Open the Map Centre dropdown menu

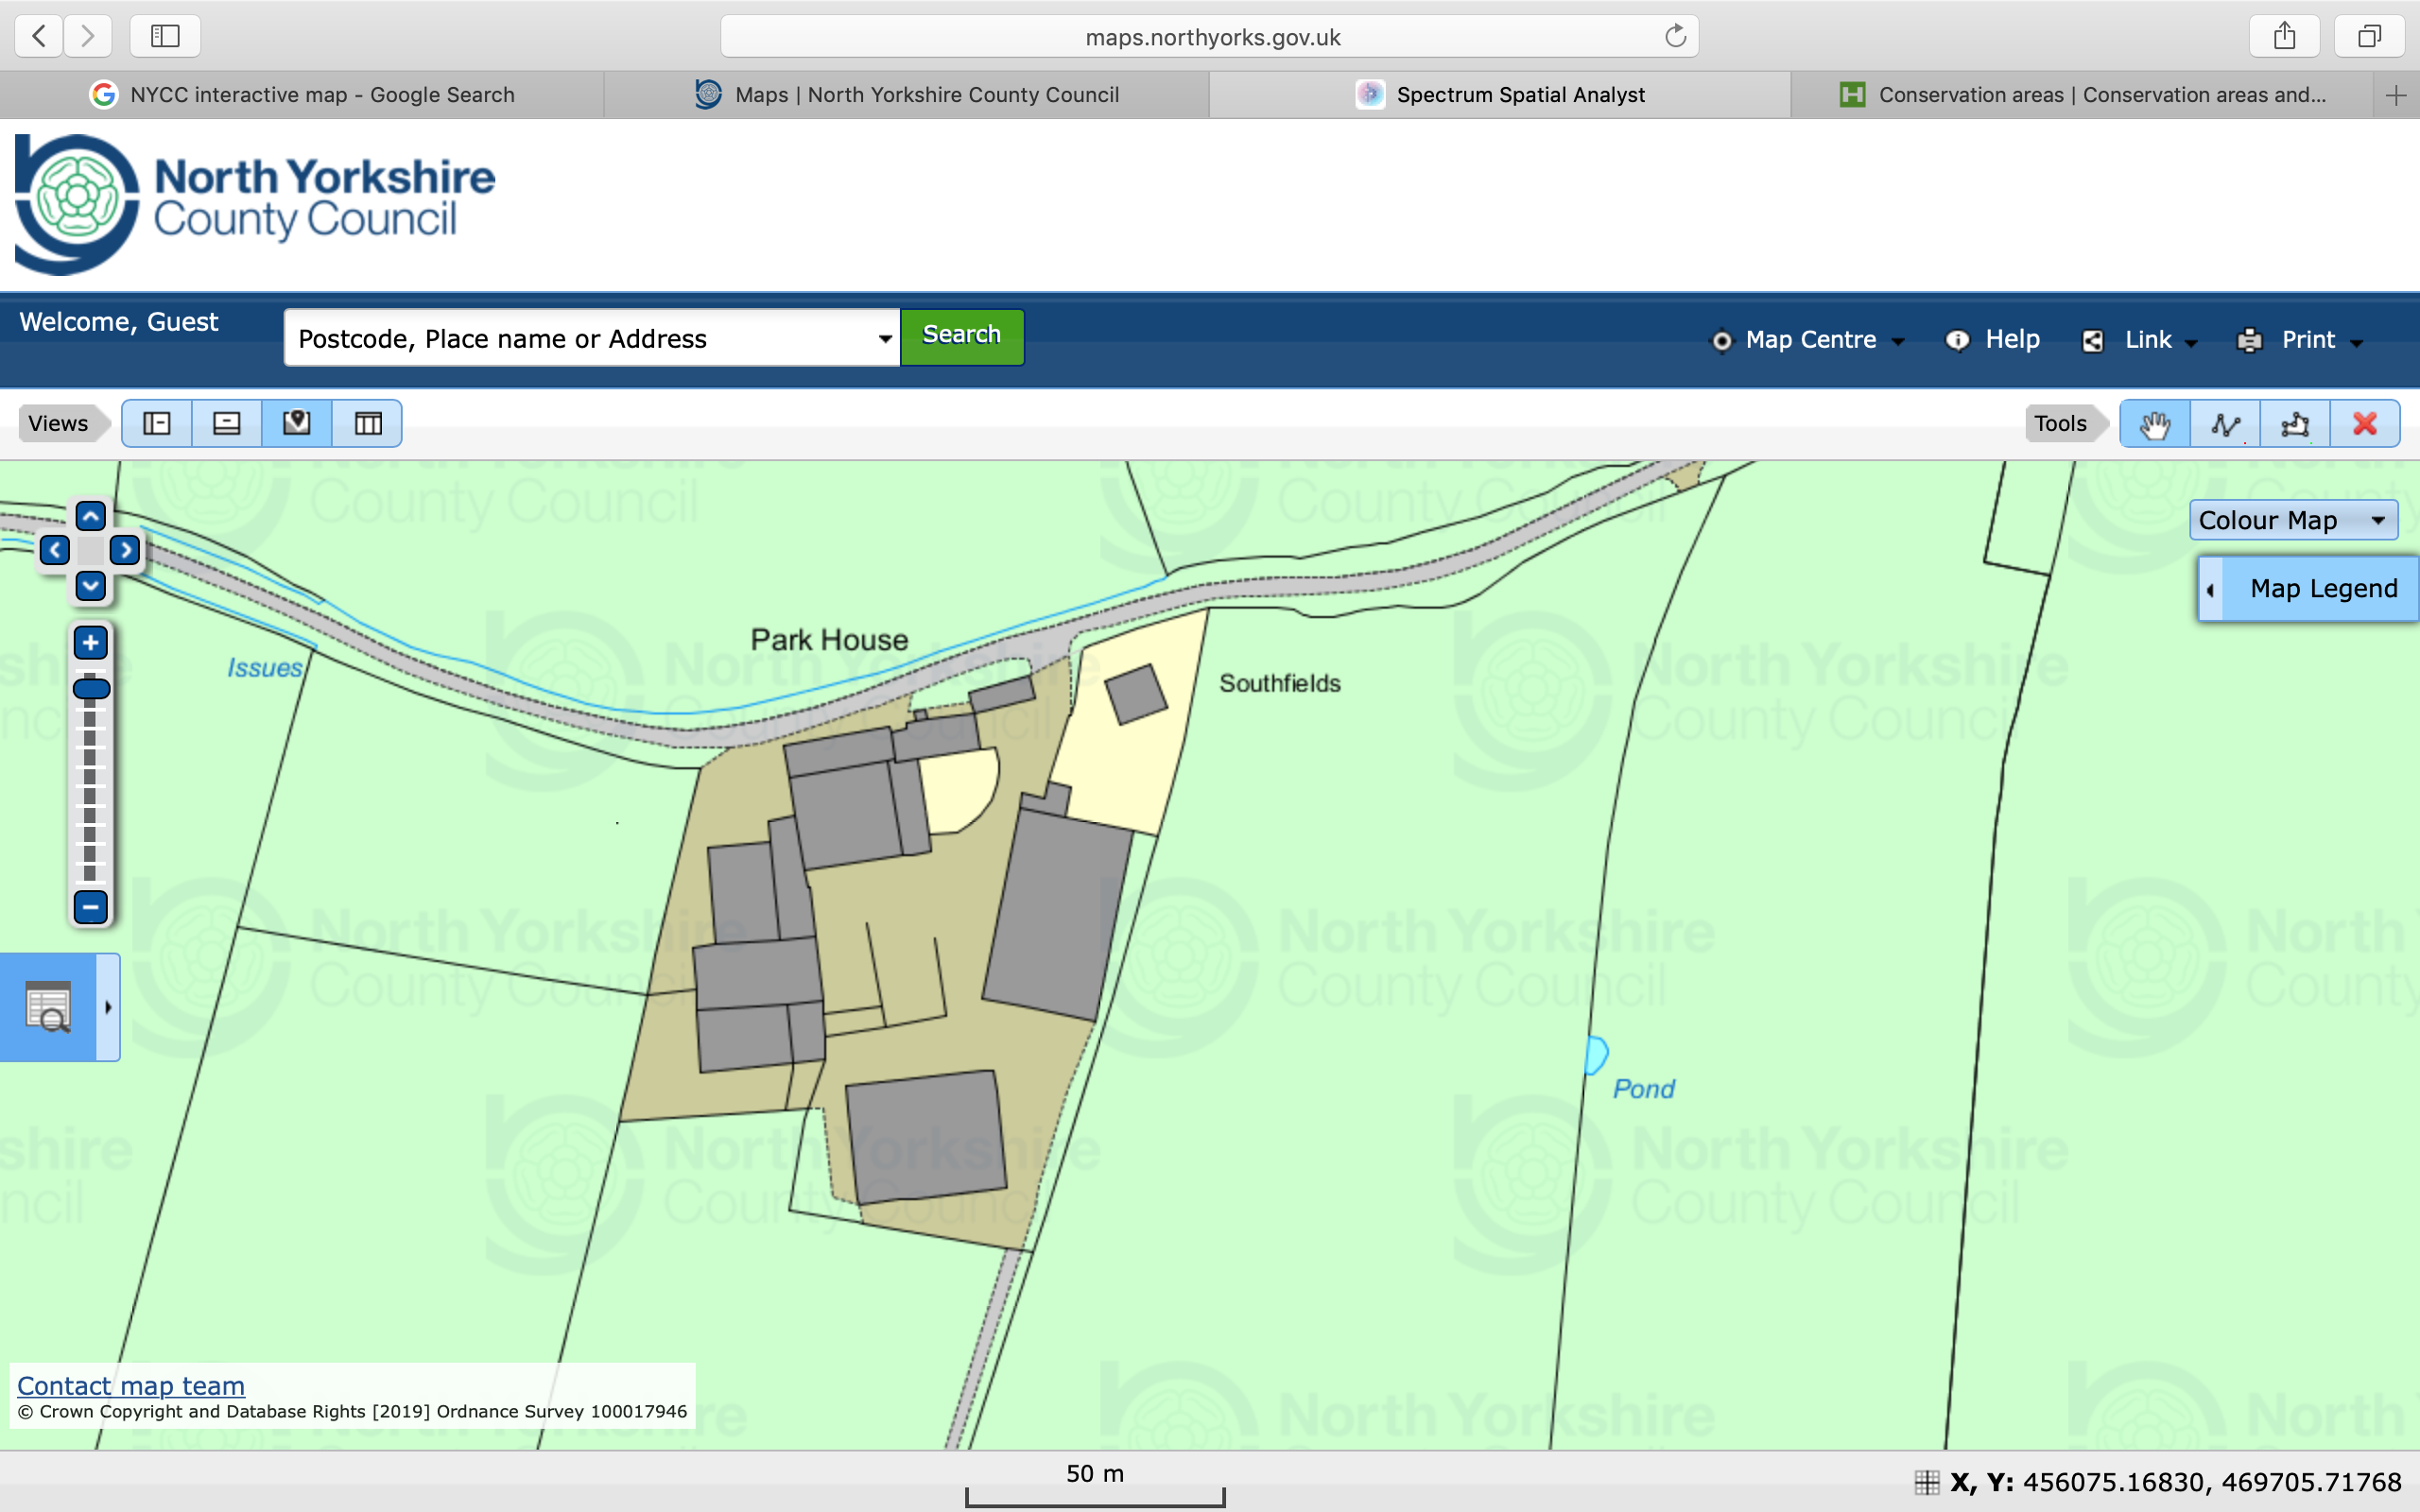[1810, 340]
